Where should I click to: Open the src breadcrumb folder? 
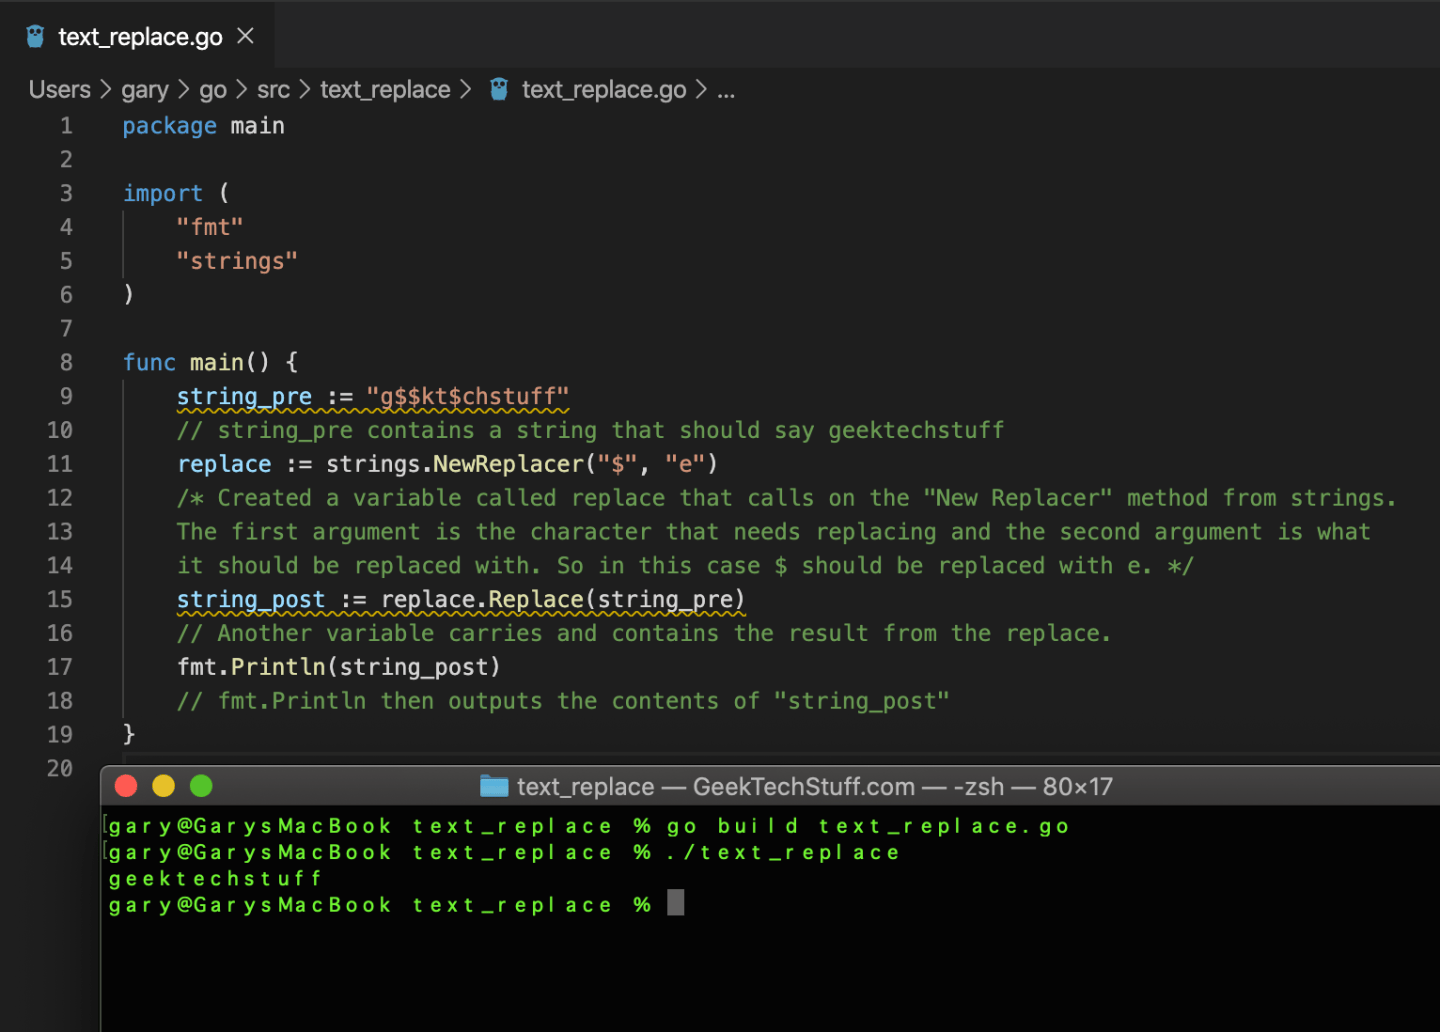click(x=273, y=89)
